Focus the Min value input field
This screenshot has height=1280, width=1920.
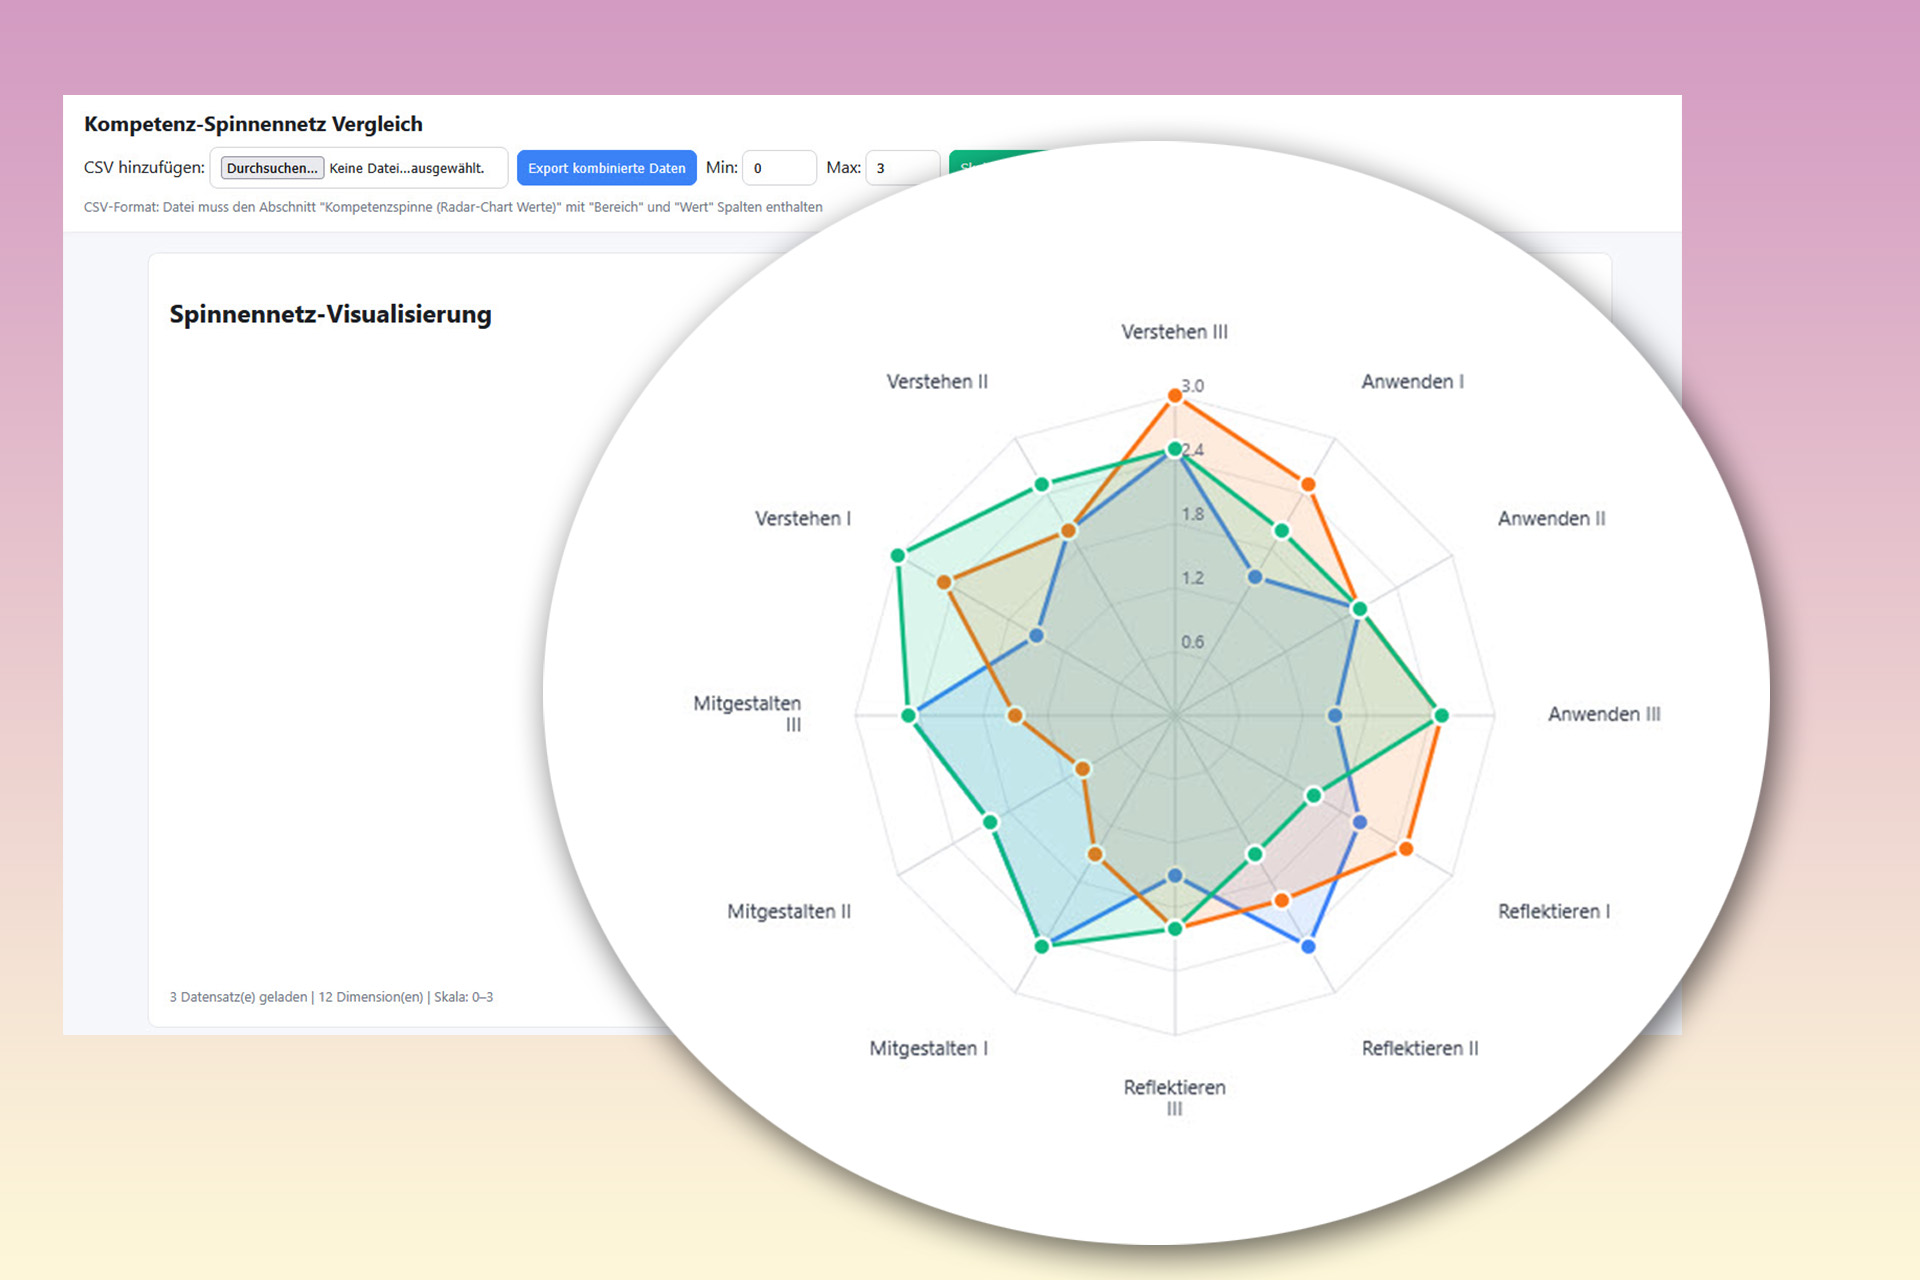tap(779, 168)
